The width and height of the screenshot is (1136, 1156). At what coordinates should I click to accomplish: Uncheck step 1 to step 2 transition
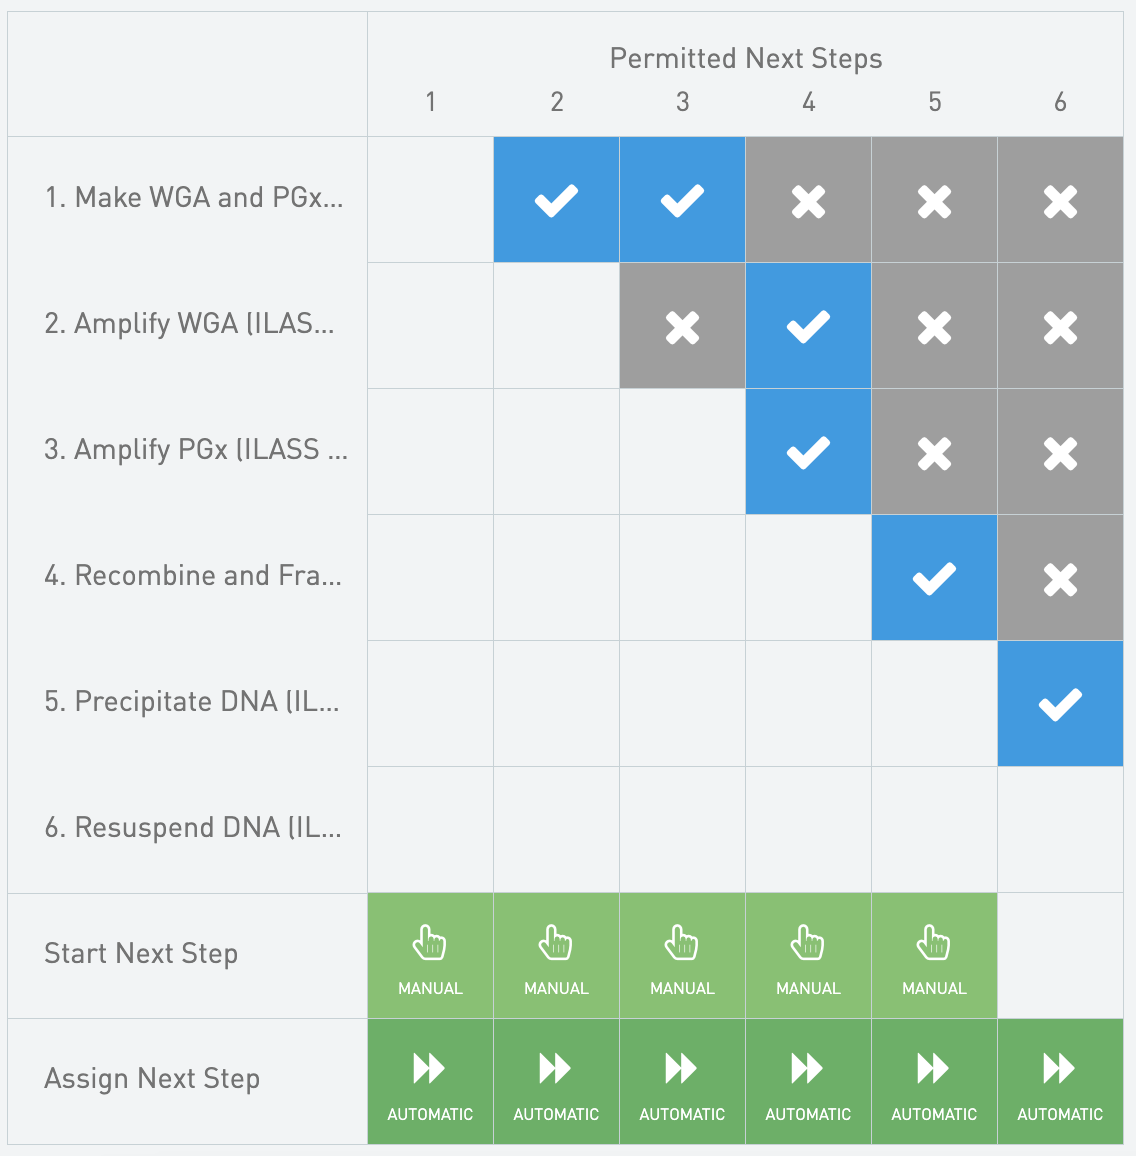[x=556, y=200]
